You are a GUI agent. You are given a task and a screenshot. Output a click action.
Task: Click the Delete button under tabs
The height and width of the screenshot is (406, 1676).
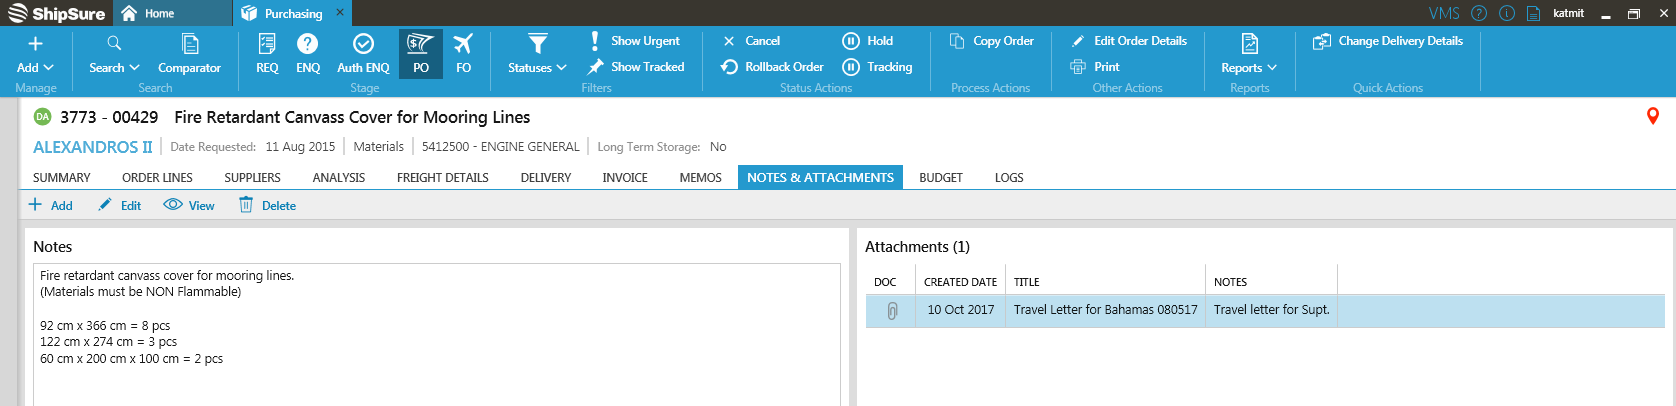click(x=267, y=206)
